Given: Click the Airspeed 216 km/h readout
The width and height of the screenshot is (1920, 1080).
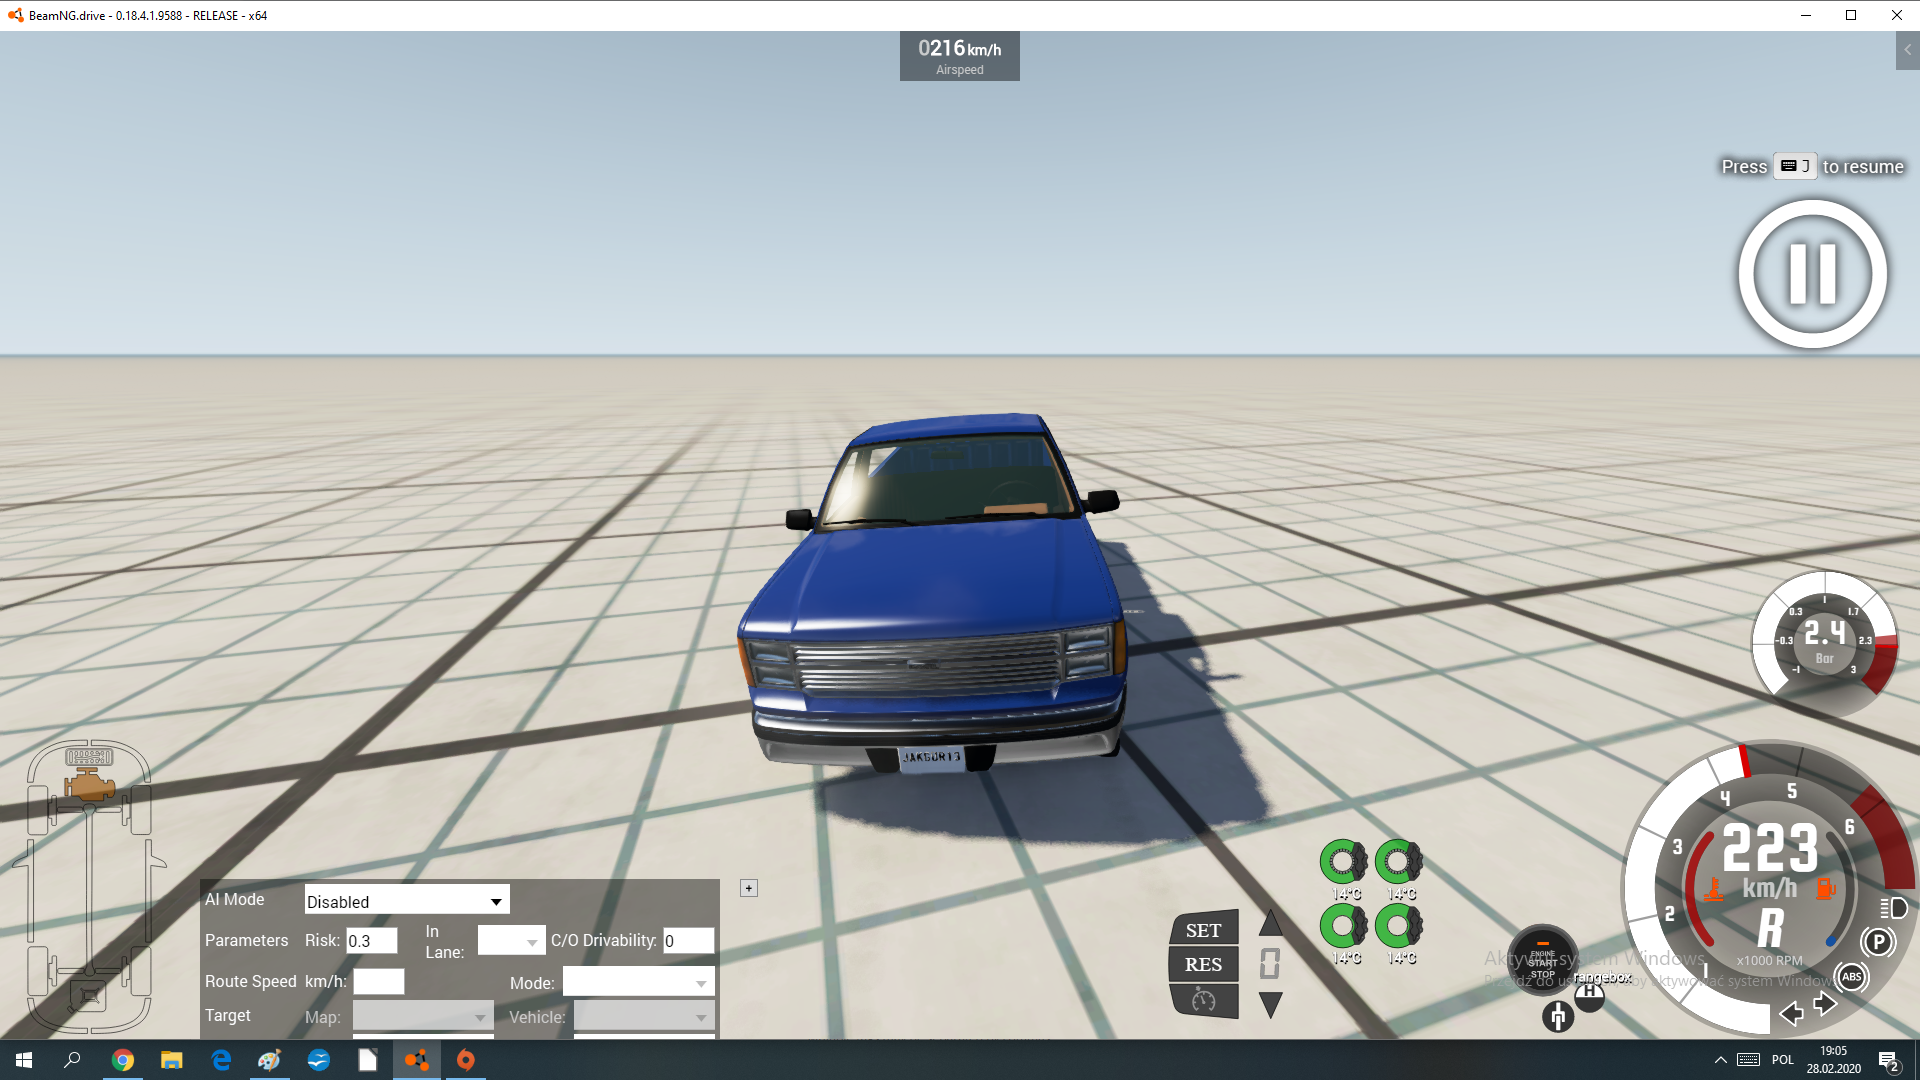Looking at the screenshot, I should coord(960,56).
